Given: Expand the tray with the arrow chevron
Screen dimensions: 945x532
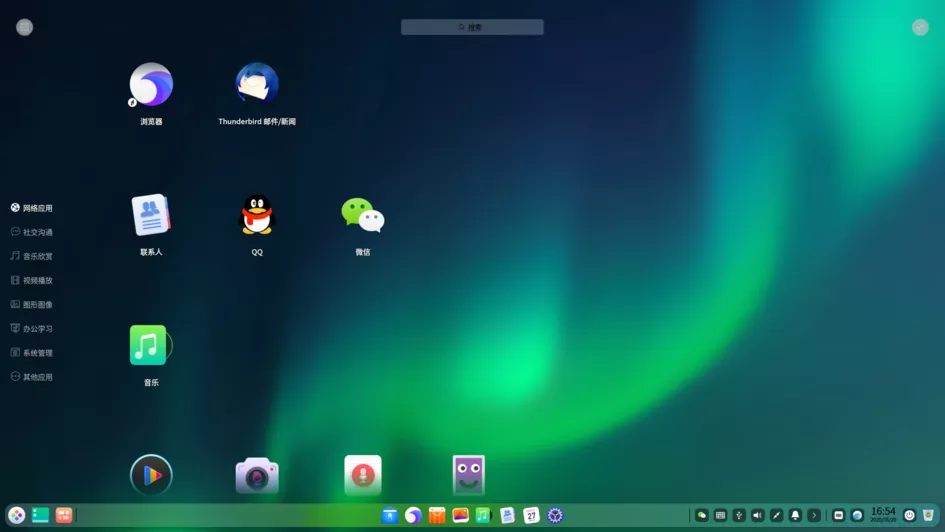Looking at the screenshot, I should point(814,515).
